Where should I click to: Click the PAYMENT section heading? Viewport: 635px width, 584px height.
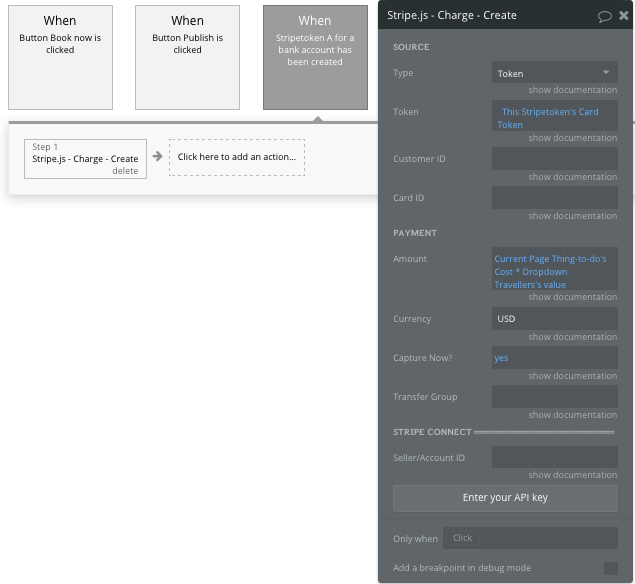click(415, 233)
